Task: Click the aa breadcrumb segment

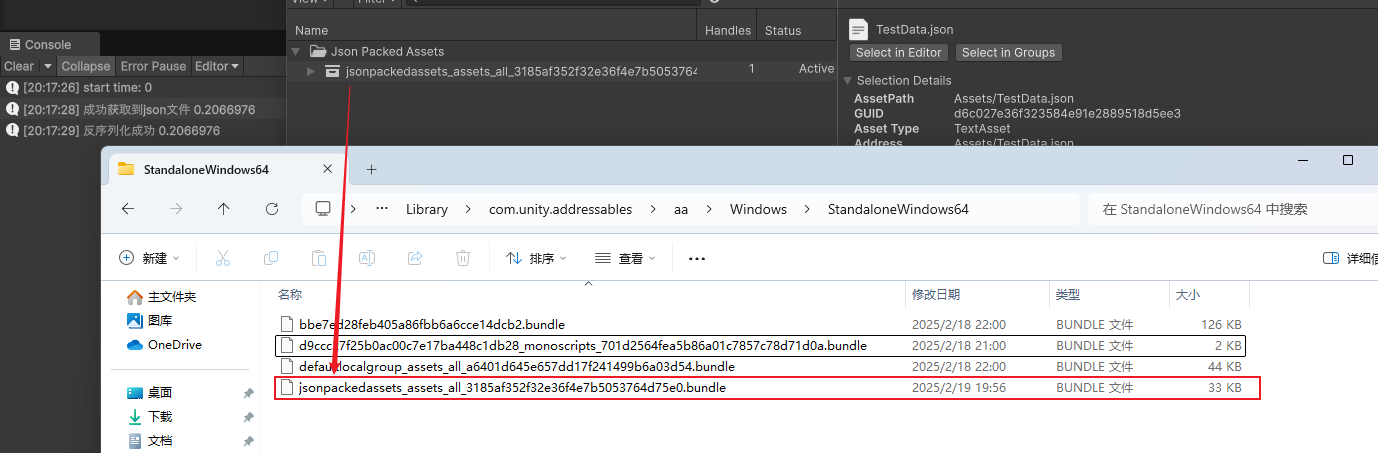Action: click(x=681, y=209)
